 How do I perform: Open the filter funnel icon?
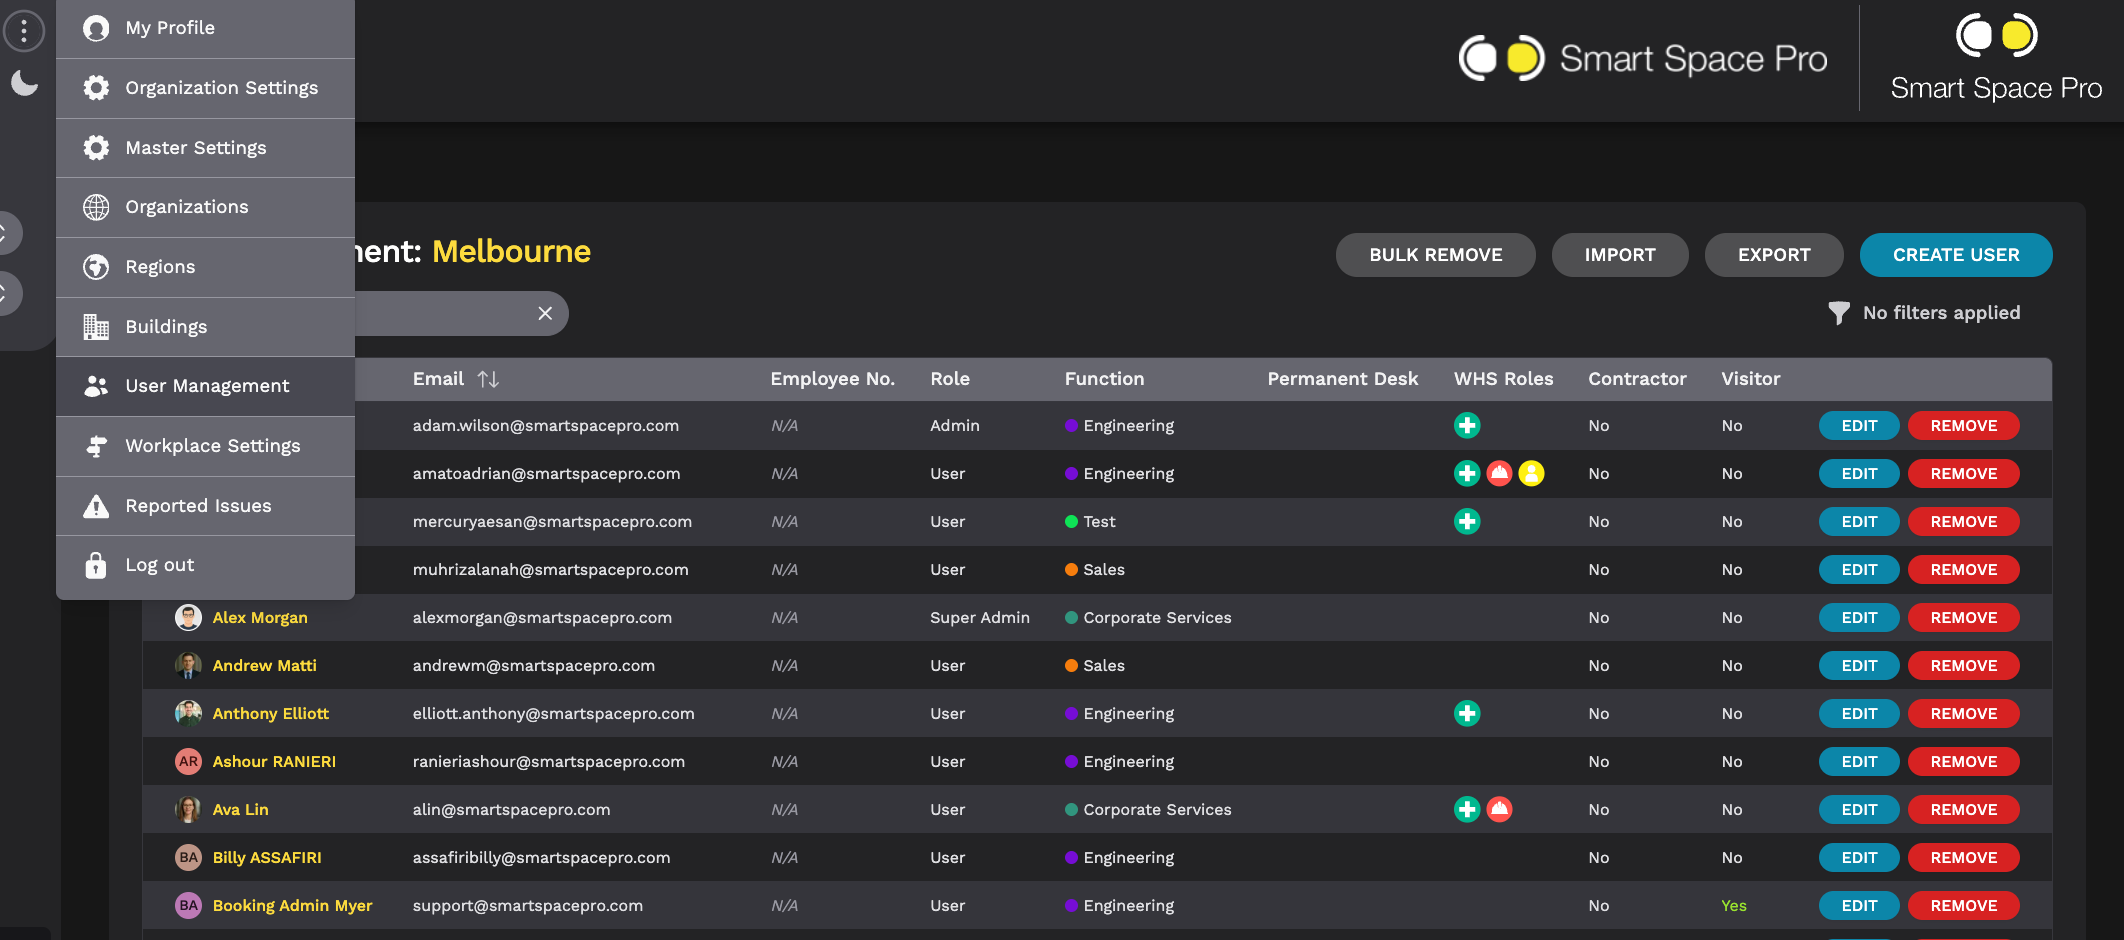[x=1838, y=313]
